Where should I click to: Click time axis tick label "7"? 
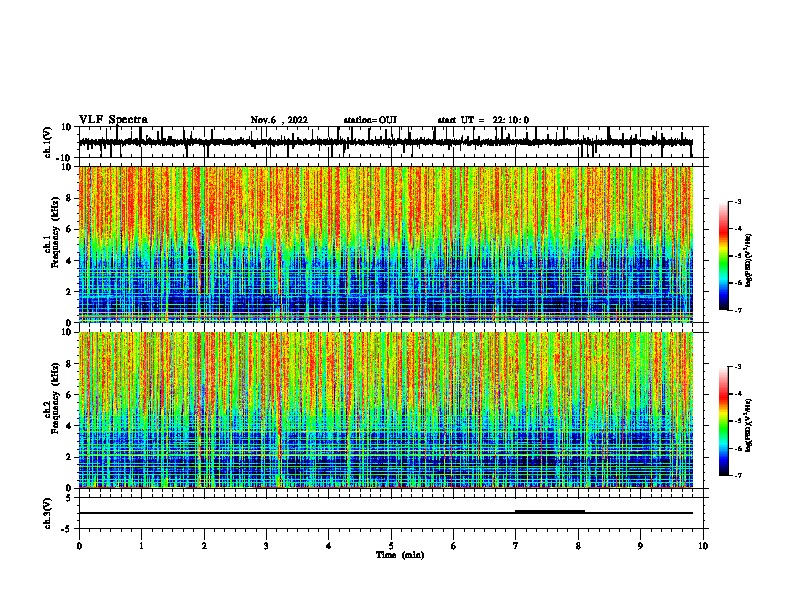516,546
